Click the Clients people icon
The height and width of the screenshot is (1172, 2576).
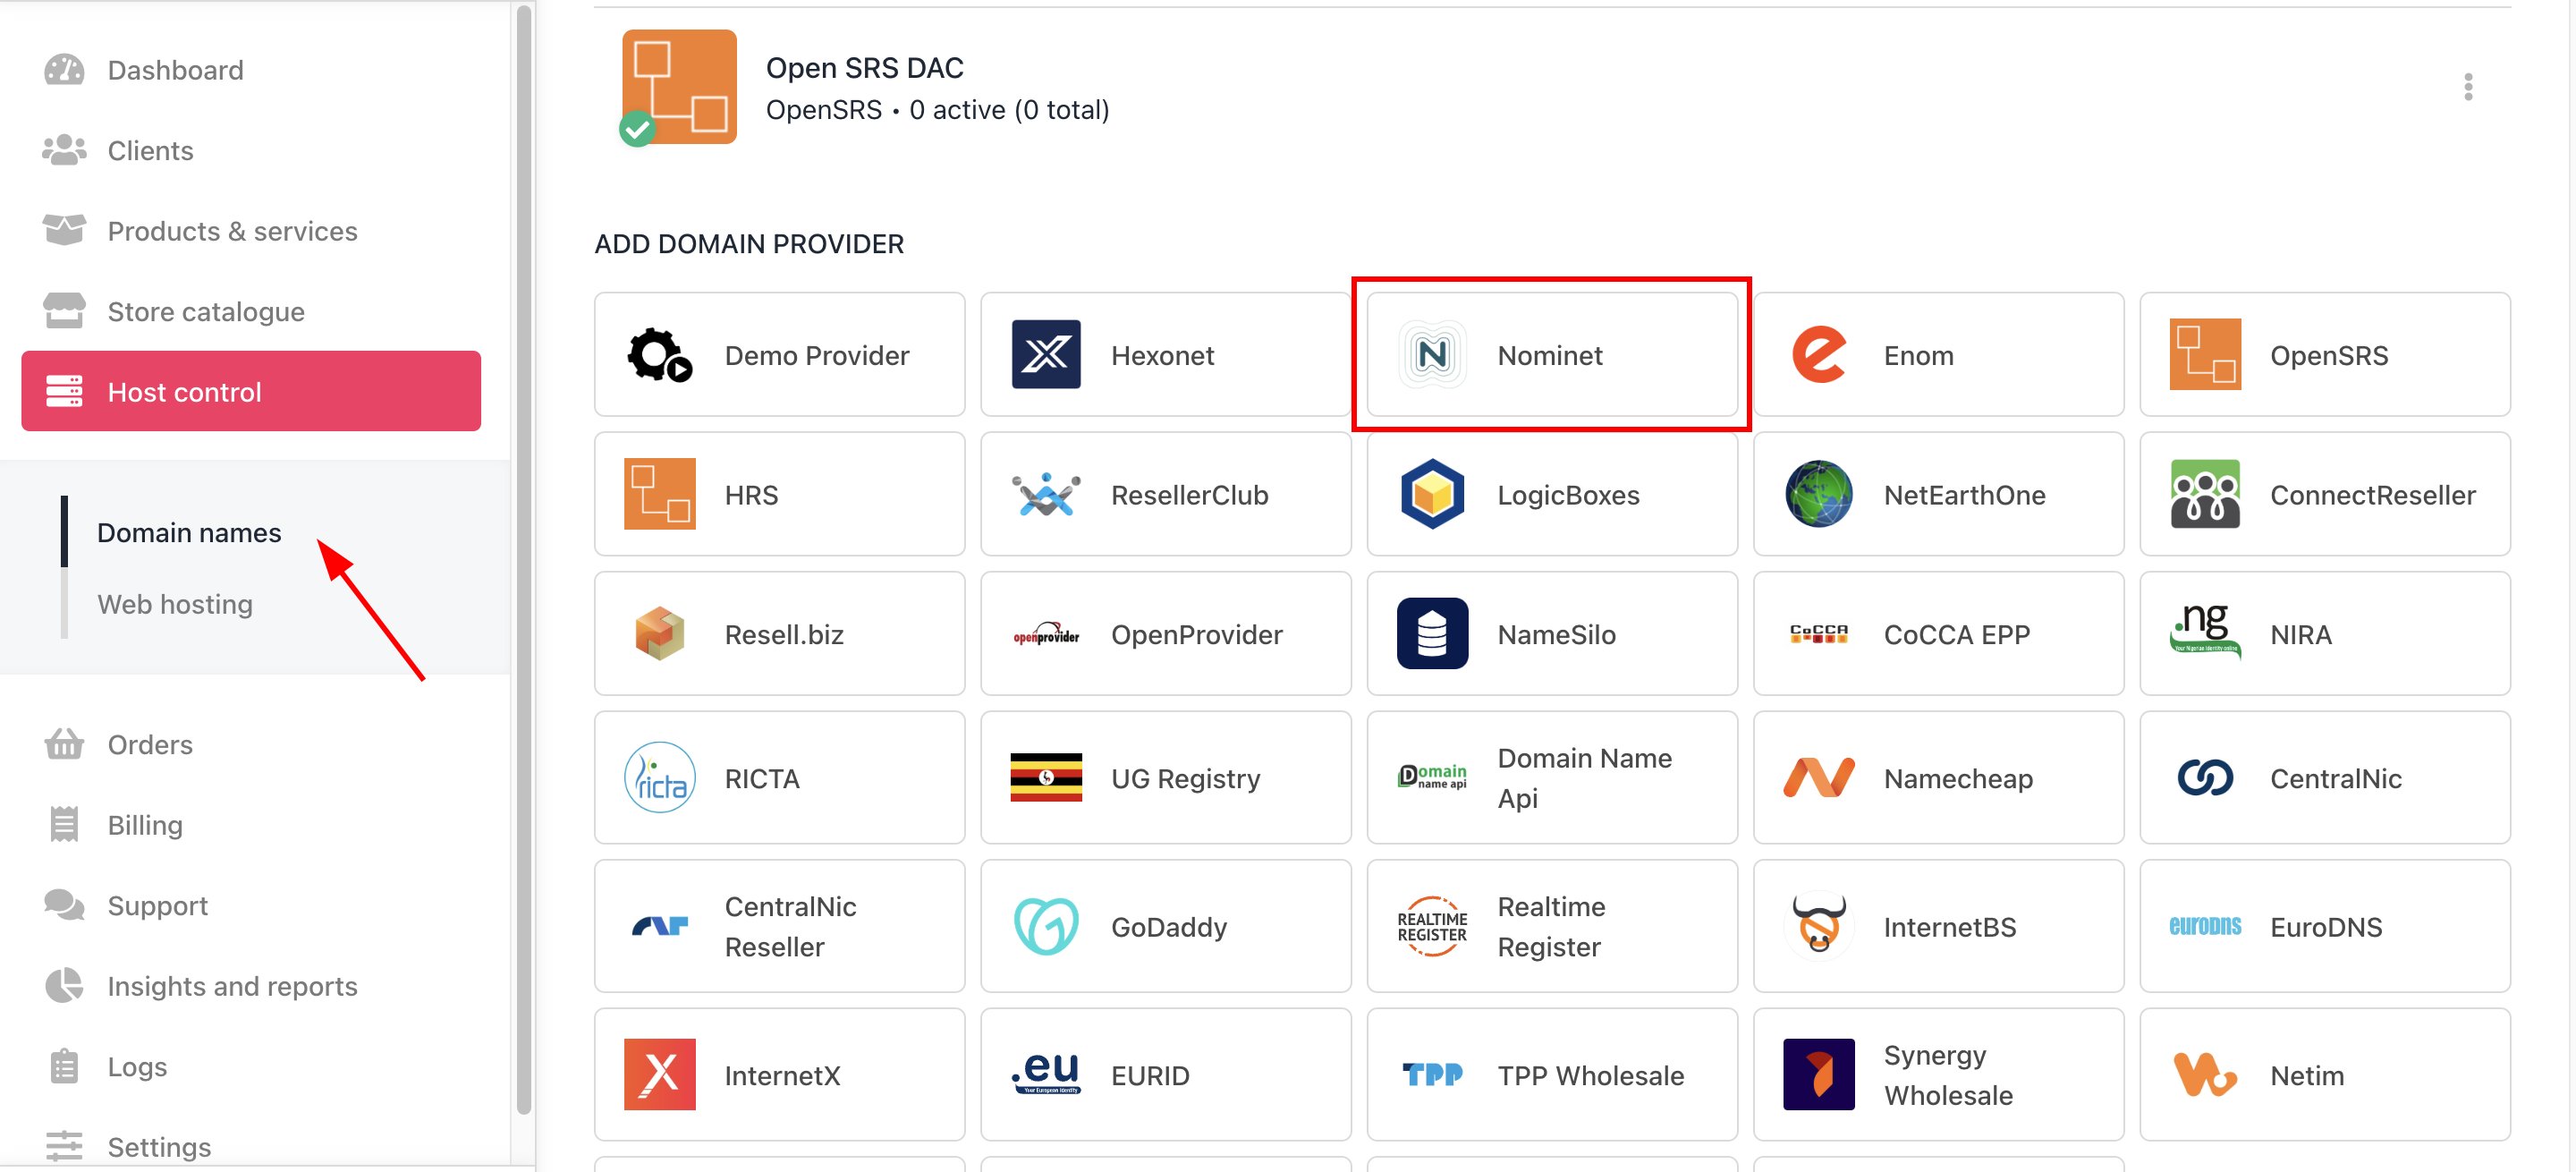pyautogui.click(x=64, y=150)
